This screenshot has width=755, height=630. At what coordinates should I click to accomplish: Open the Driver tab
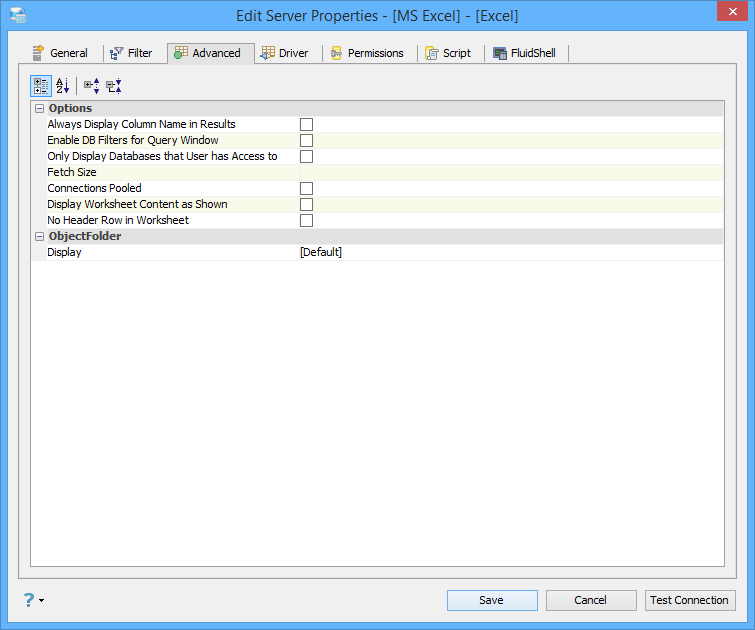click(x=284, y=53)
